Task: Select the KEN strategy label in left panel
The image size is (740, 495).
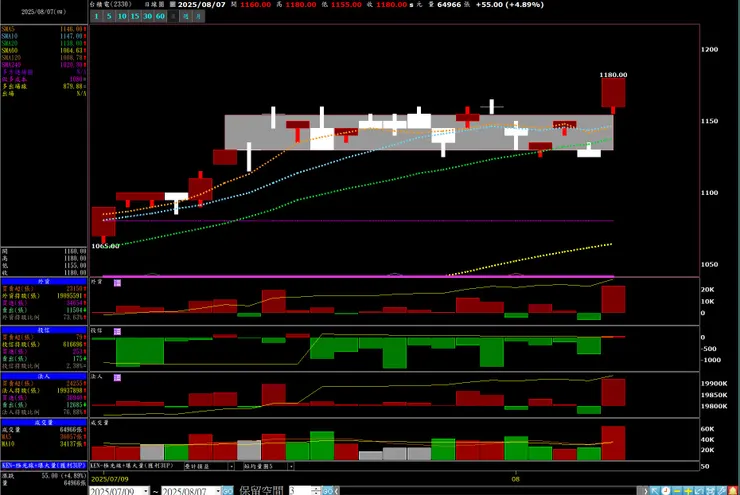Action: (44, 465)
